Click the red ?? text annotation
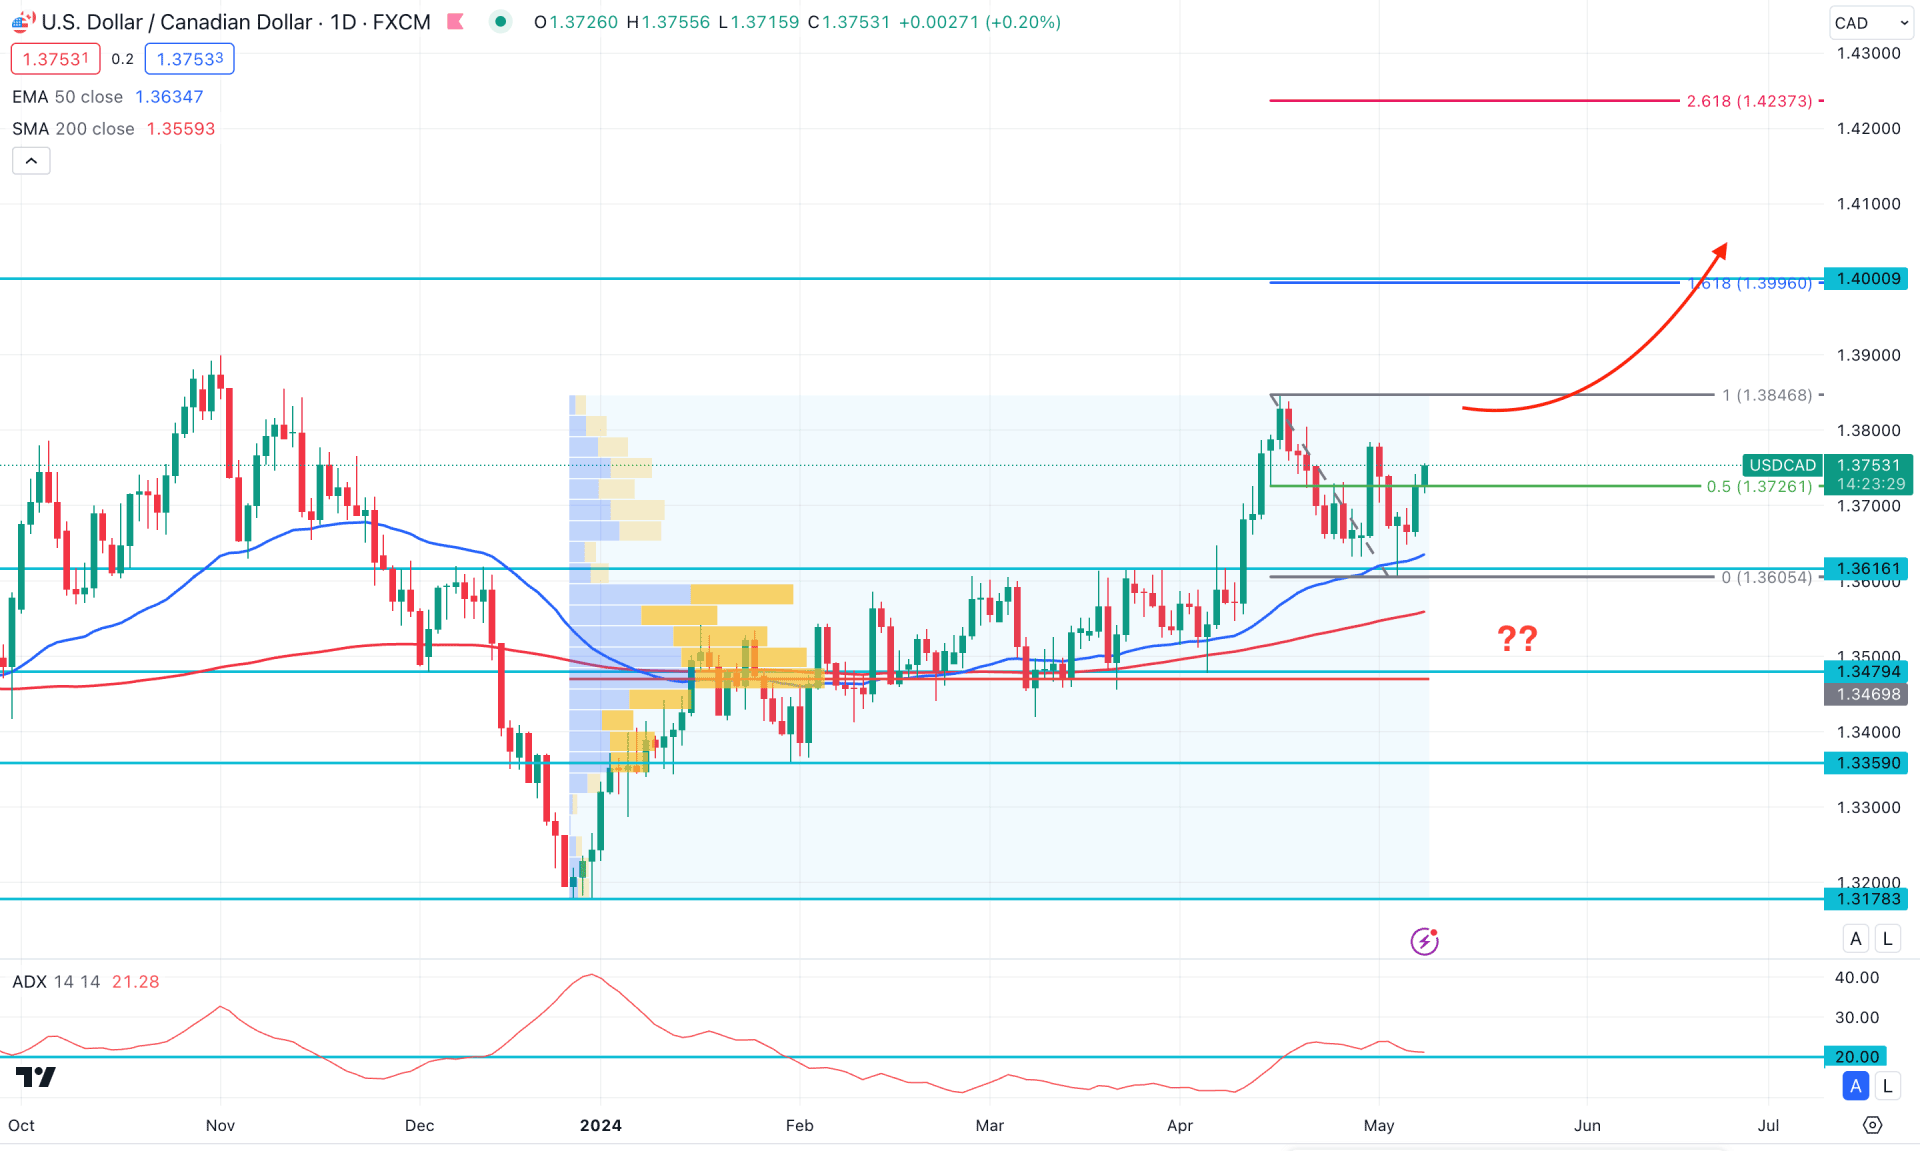Viewport: 1920px width, 1151px height. 1517,639
